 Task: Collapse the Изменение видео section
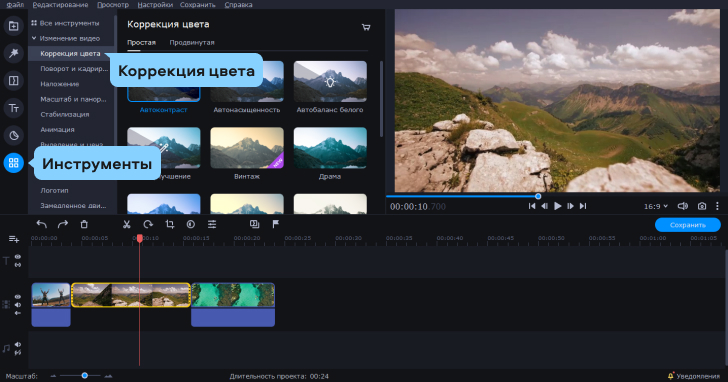coord(34,38)
